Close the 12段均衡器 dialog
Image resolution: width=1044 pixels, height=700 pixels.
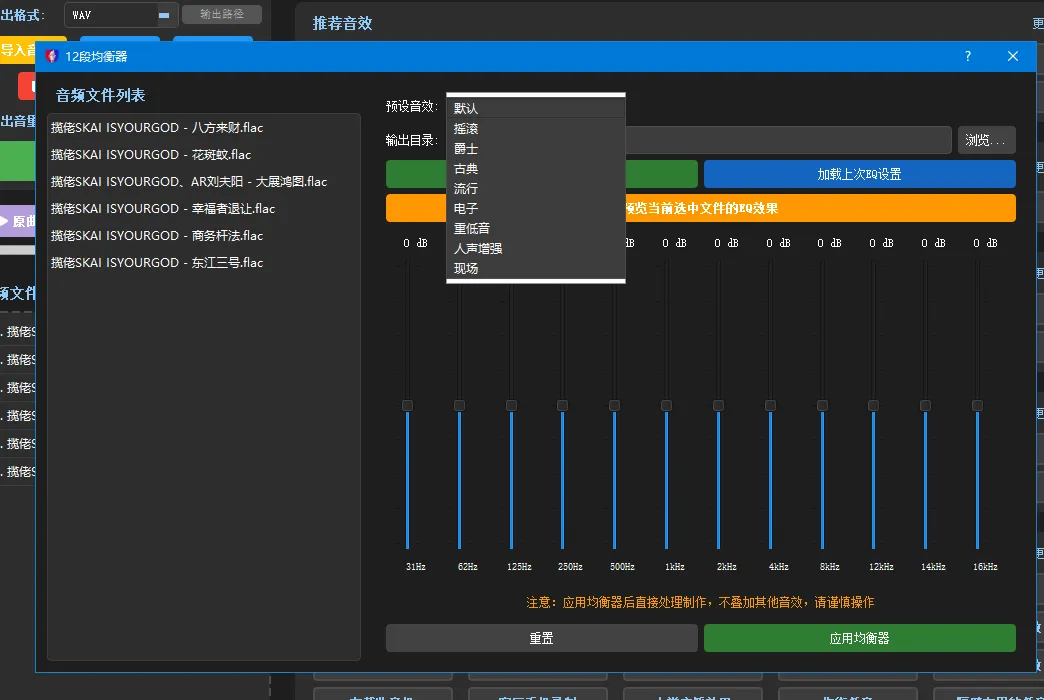[x=1013, y=56]
